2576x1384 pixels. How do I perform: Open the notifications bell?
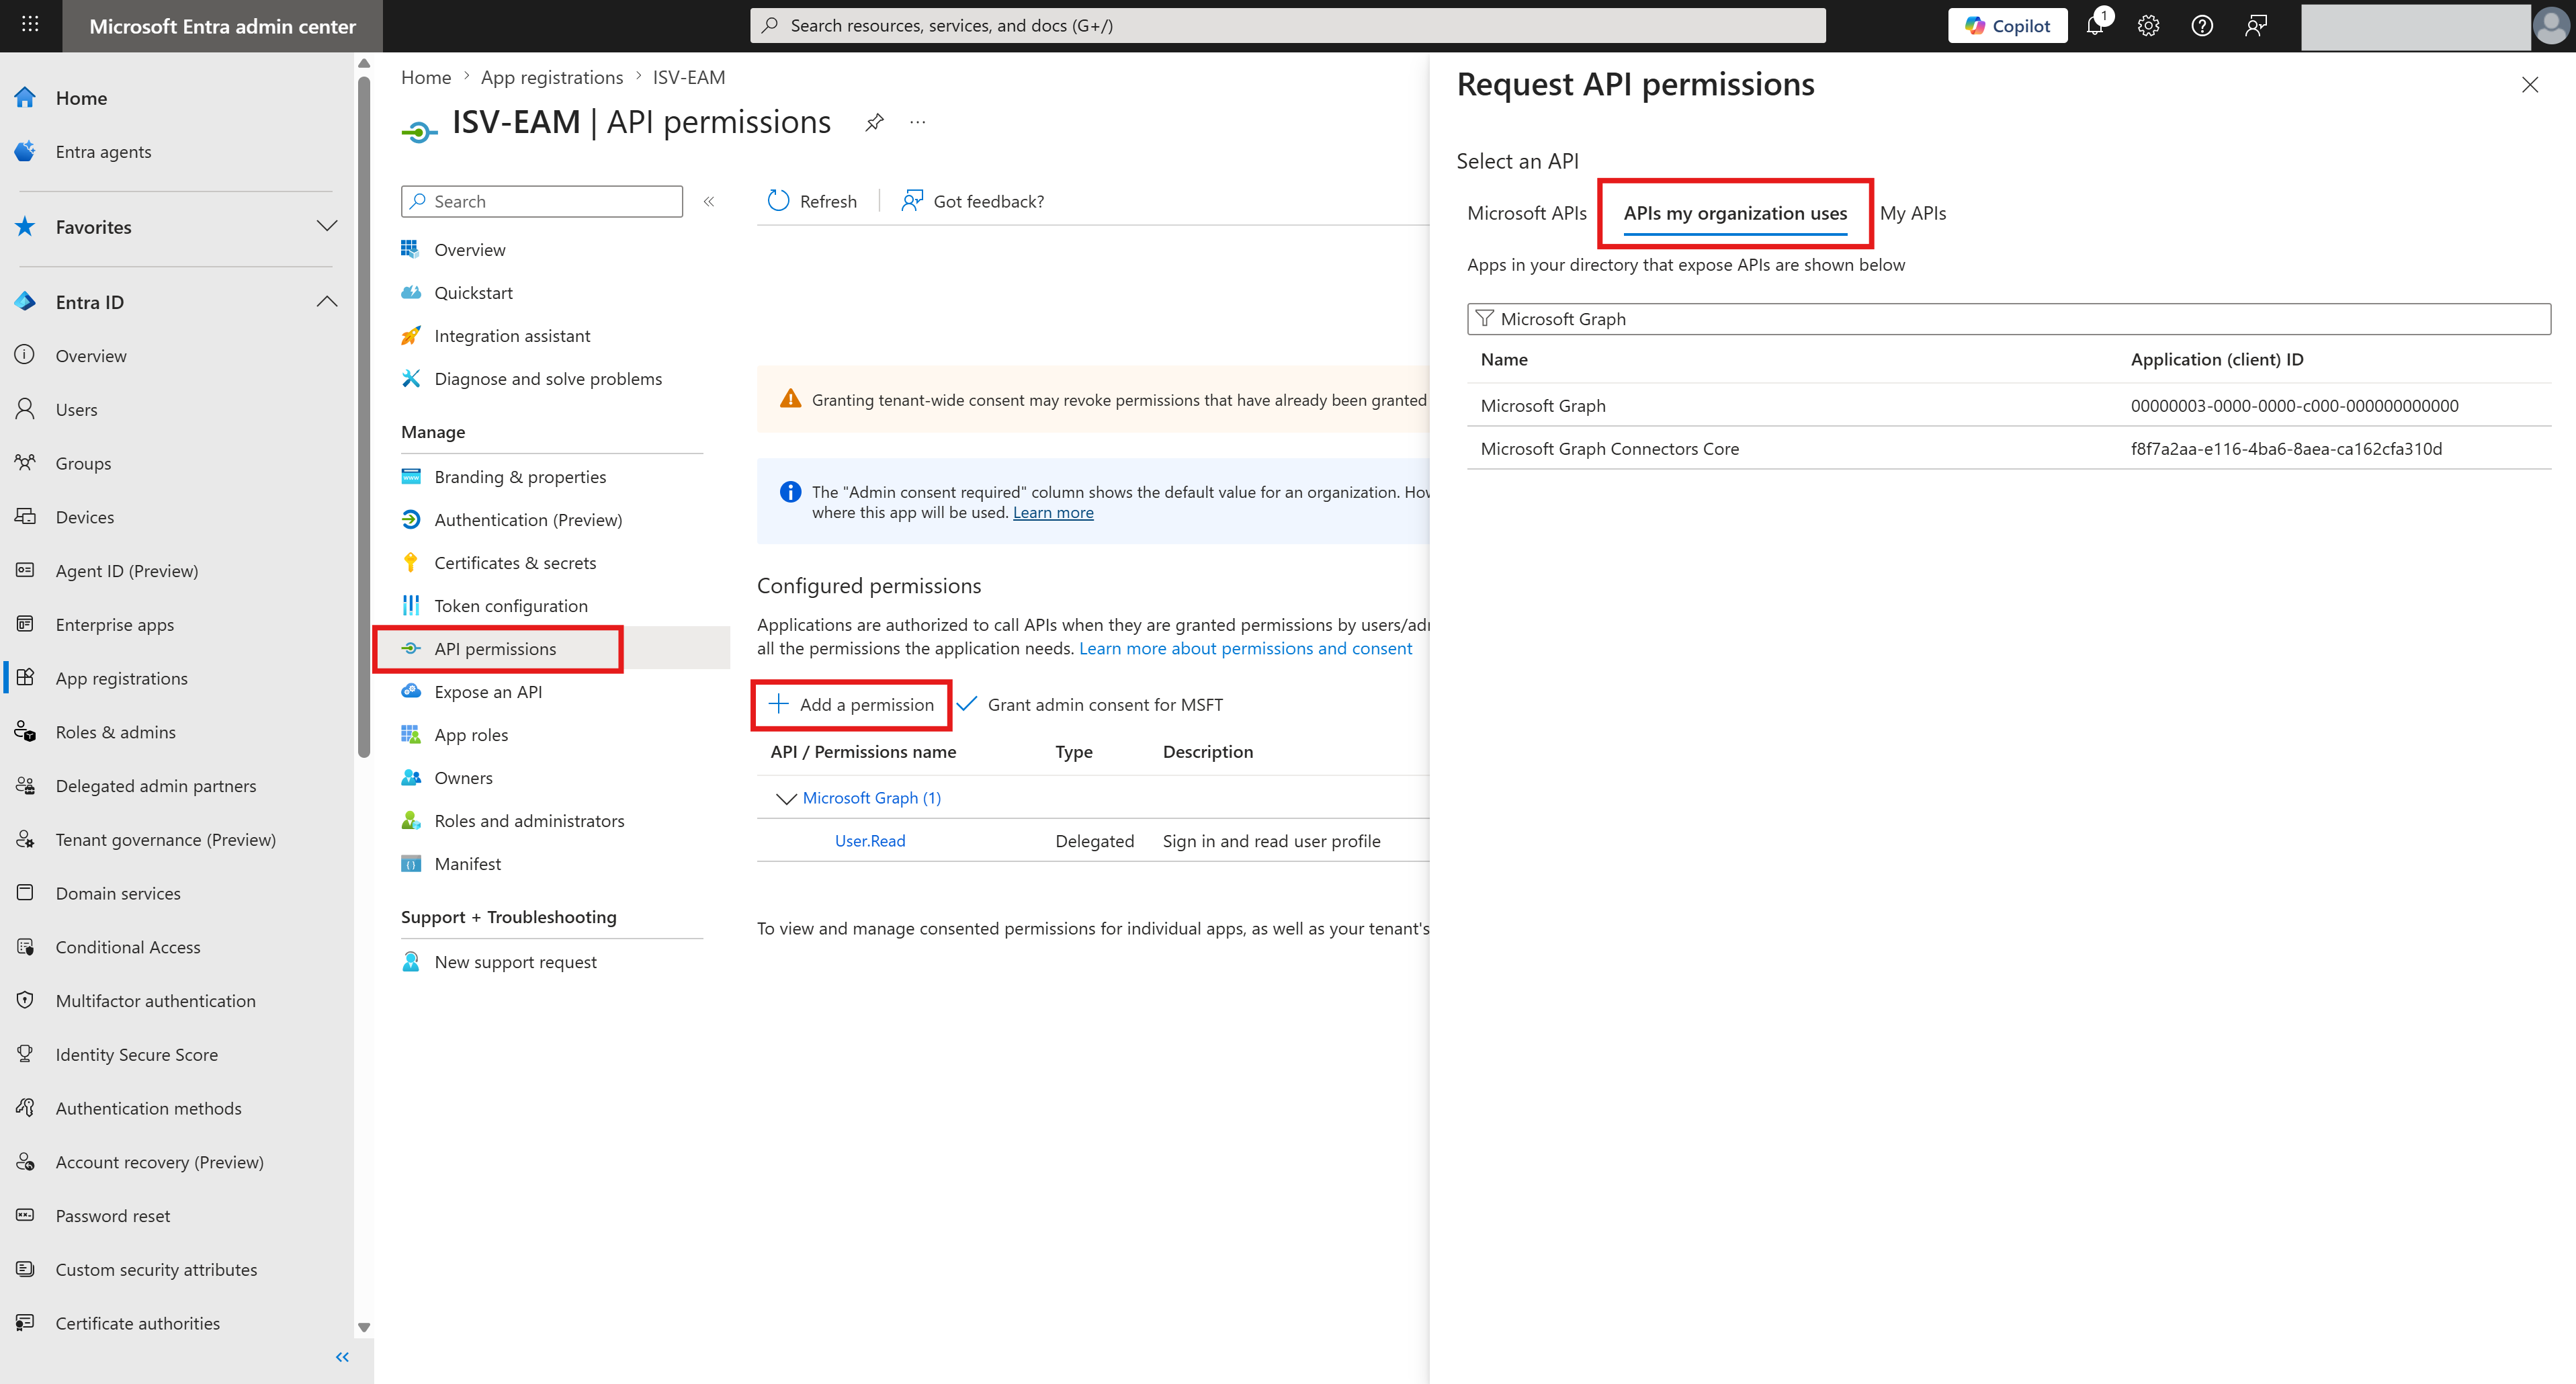(x=2095, y=25)
